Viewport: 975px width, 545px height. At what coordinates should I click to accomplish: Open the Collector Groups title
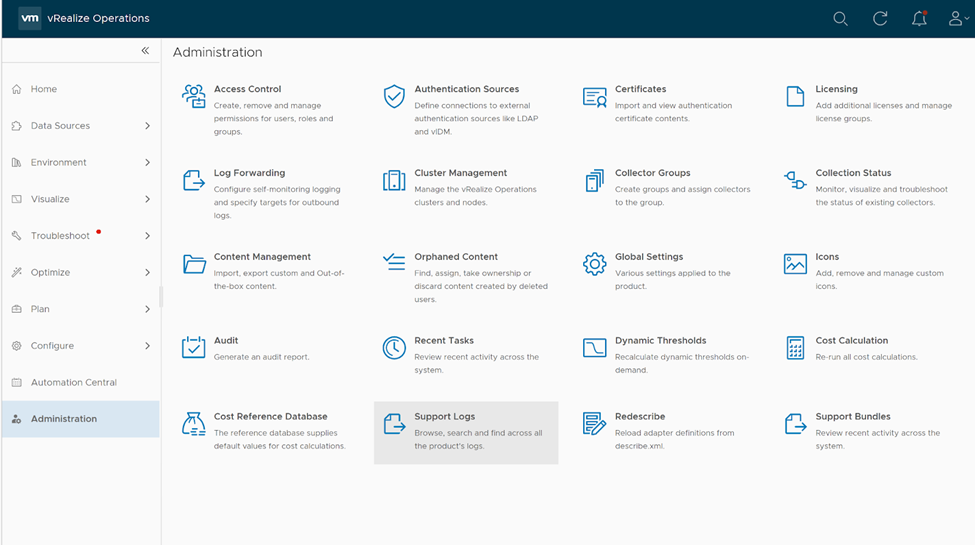(652, 173)
